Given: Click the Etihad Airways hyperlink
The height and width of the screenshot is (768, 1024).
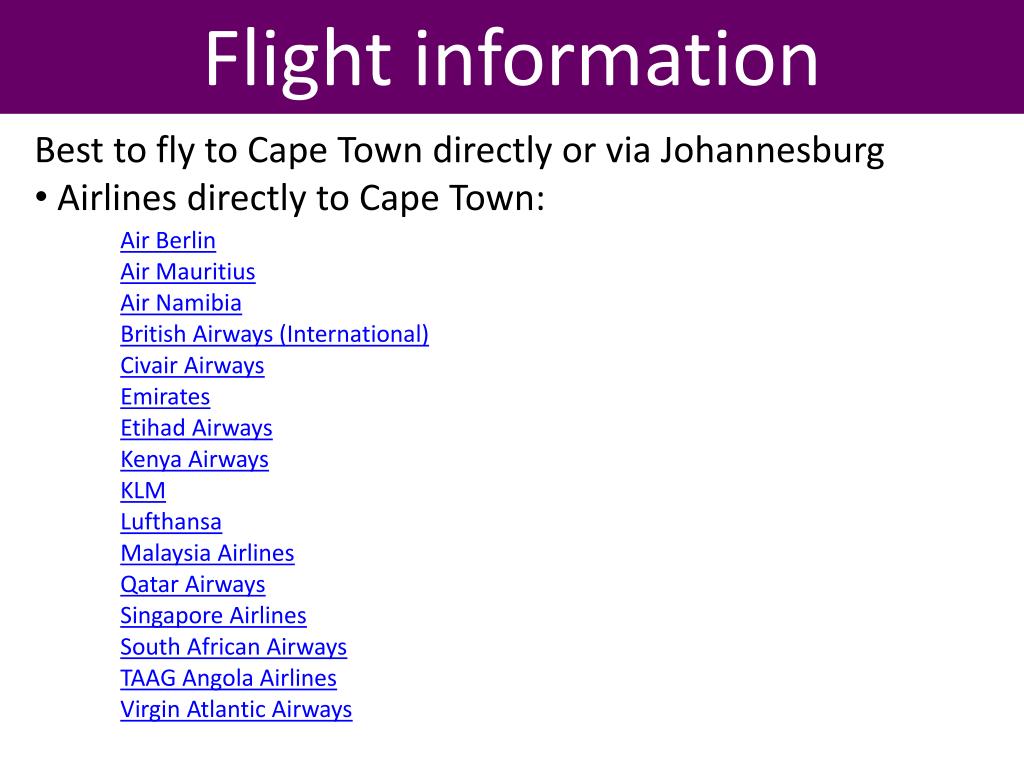Looking at the screenshot, I should click(x=196, y=428).
